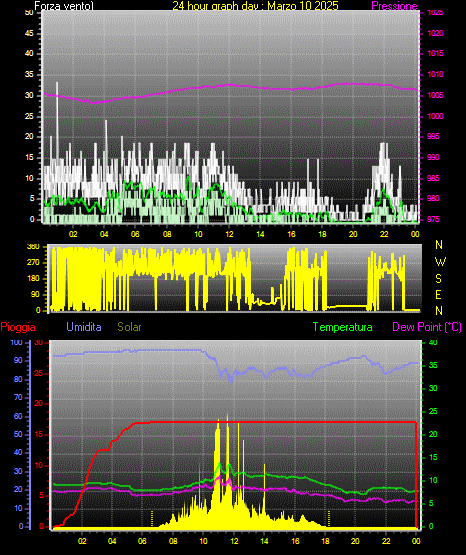Screen dimensions: 466x555
Task: Click pressure axis value 1020
Action: coord(436,33)
